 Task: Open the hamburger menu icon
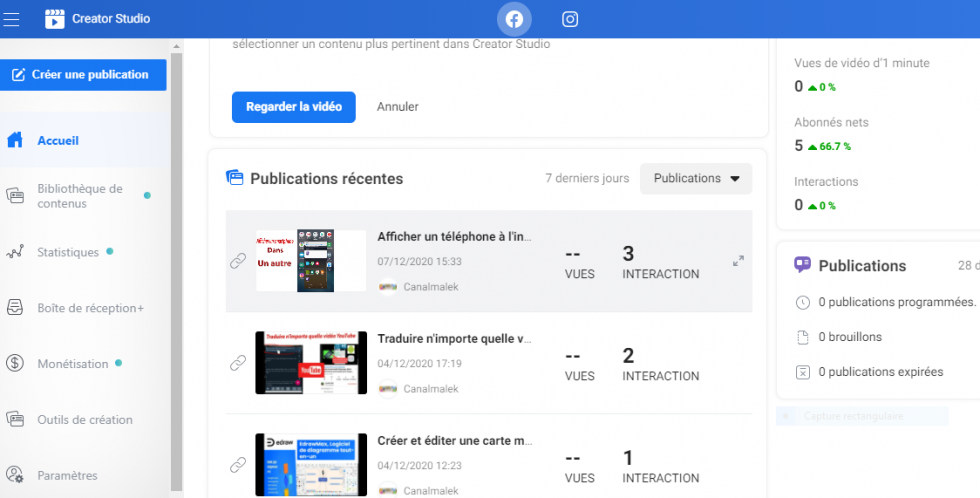[x=12, y=19]
